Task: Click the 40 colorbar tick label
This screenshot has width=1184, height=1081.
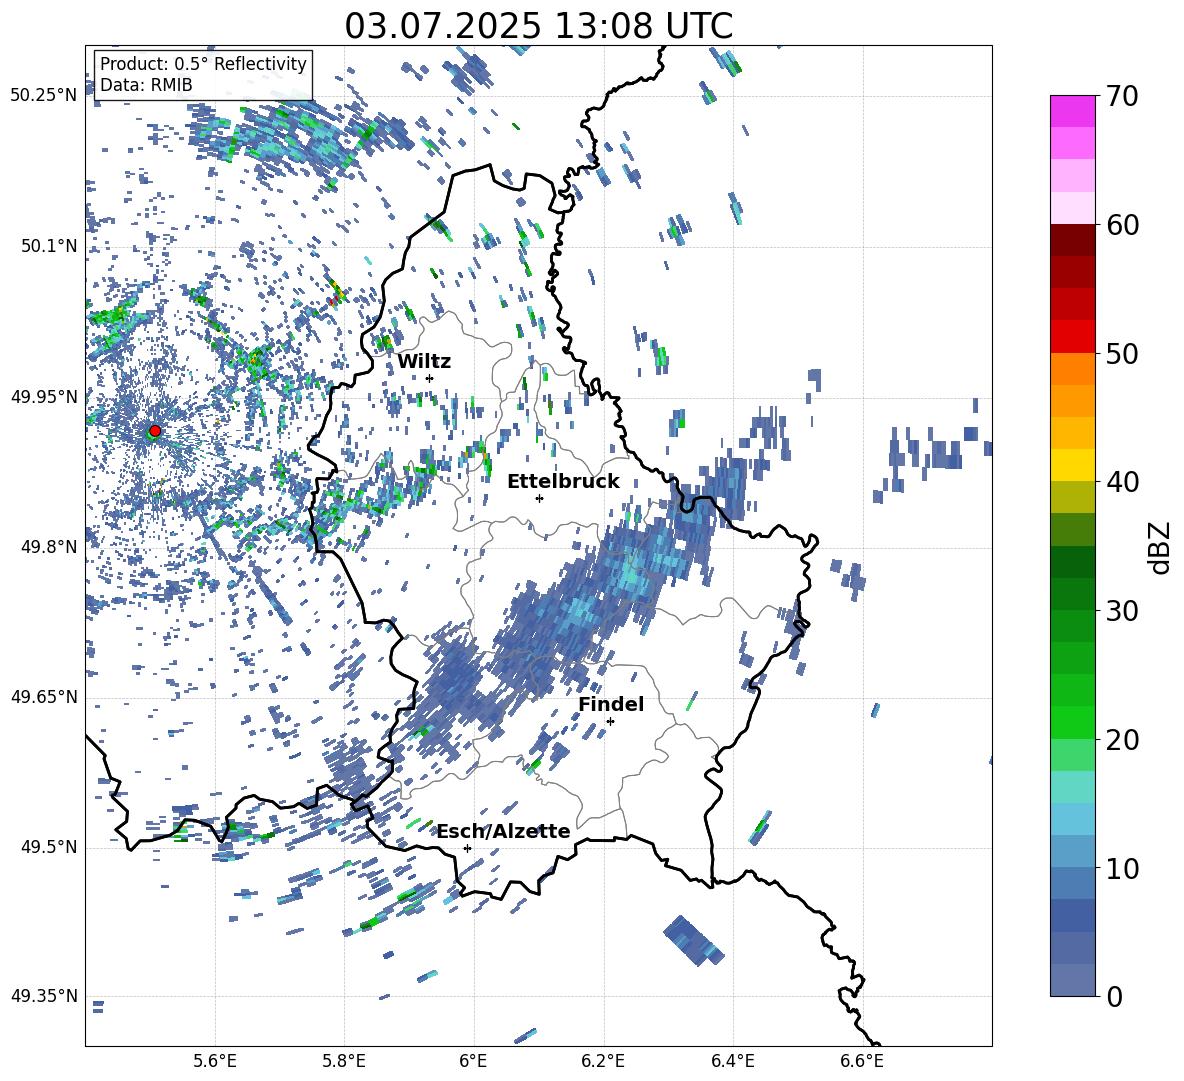Action: 1123,482
